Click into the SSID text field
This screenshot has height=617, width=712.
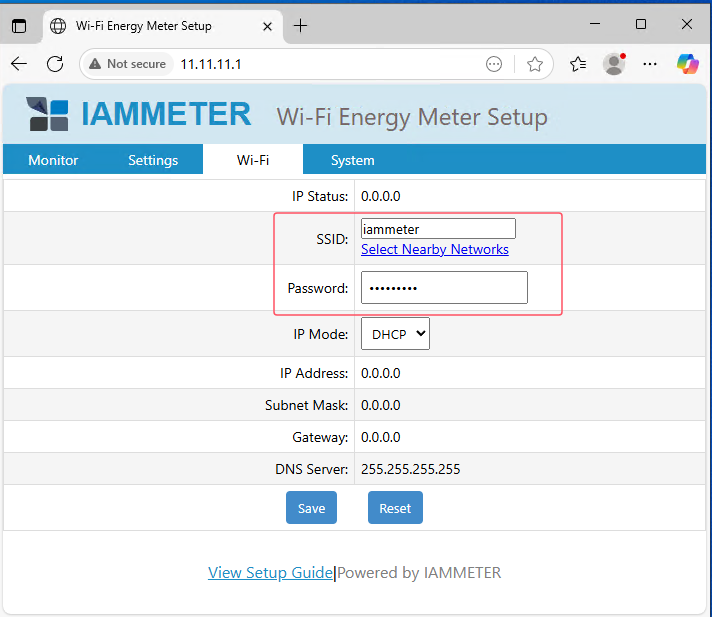click(x=438, y=229)
